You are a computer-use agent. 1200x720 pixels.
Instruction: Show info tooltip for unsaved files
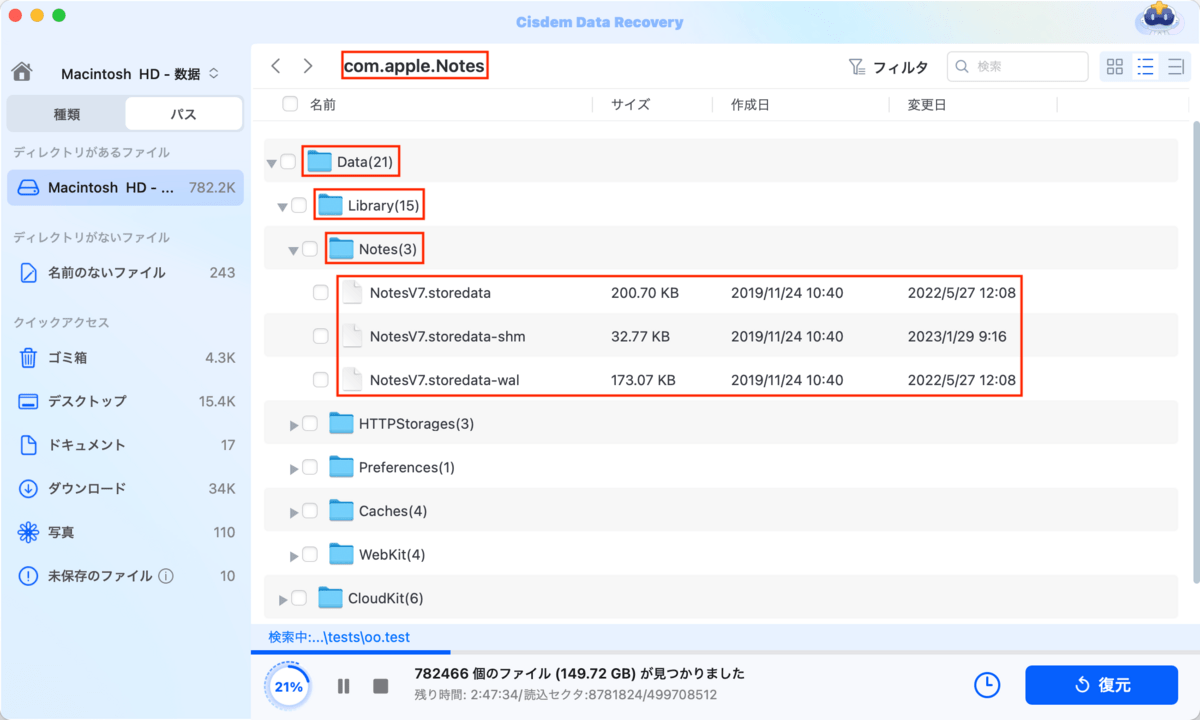[166, 576]
